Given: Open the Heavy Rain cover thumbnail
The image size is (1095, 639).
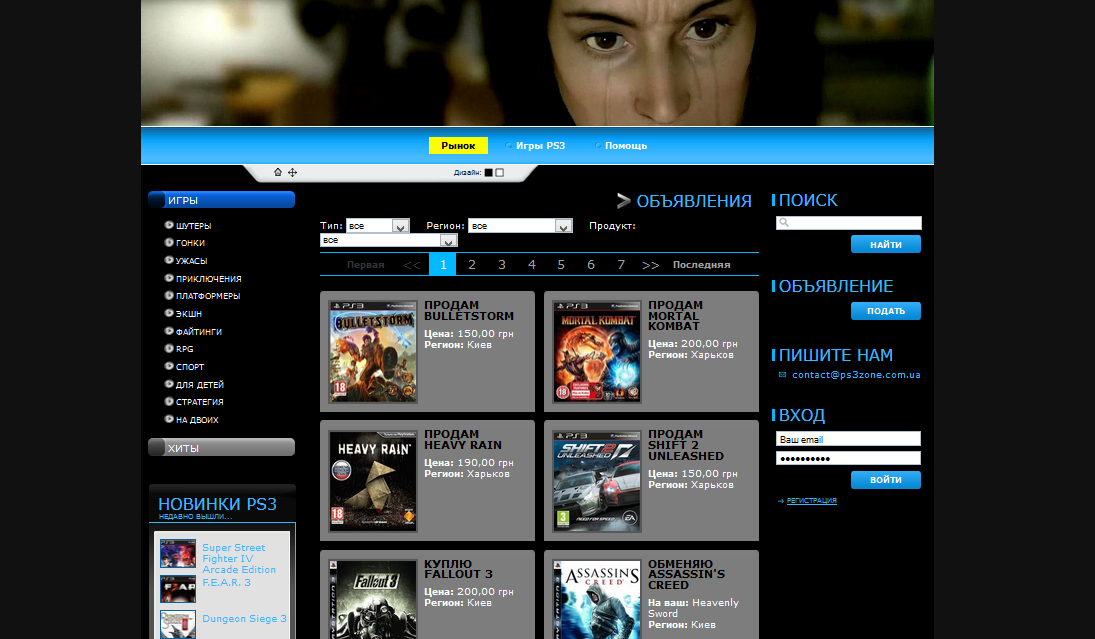Looking at the screenshot, I should pos(373,481).
